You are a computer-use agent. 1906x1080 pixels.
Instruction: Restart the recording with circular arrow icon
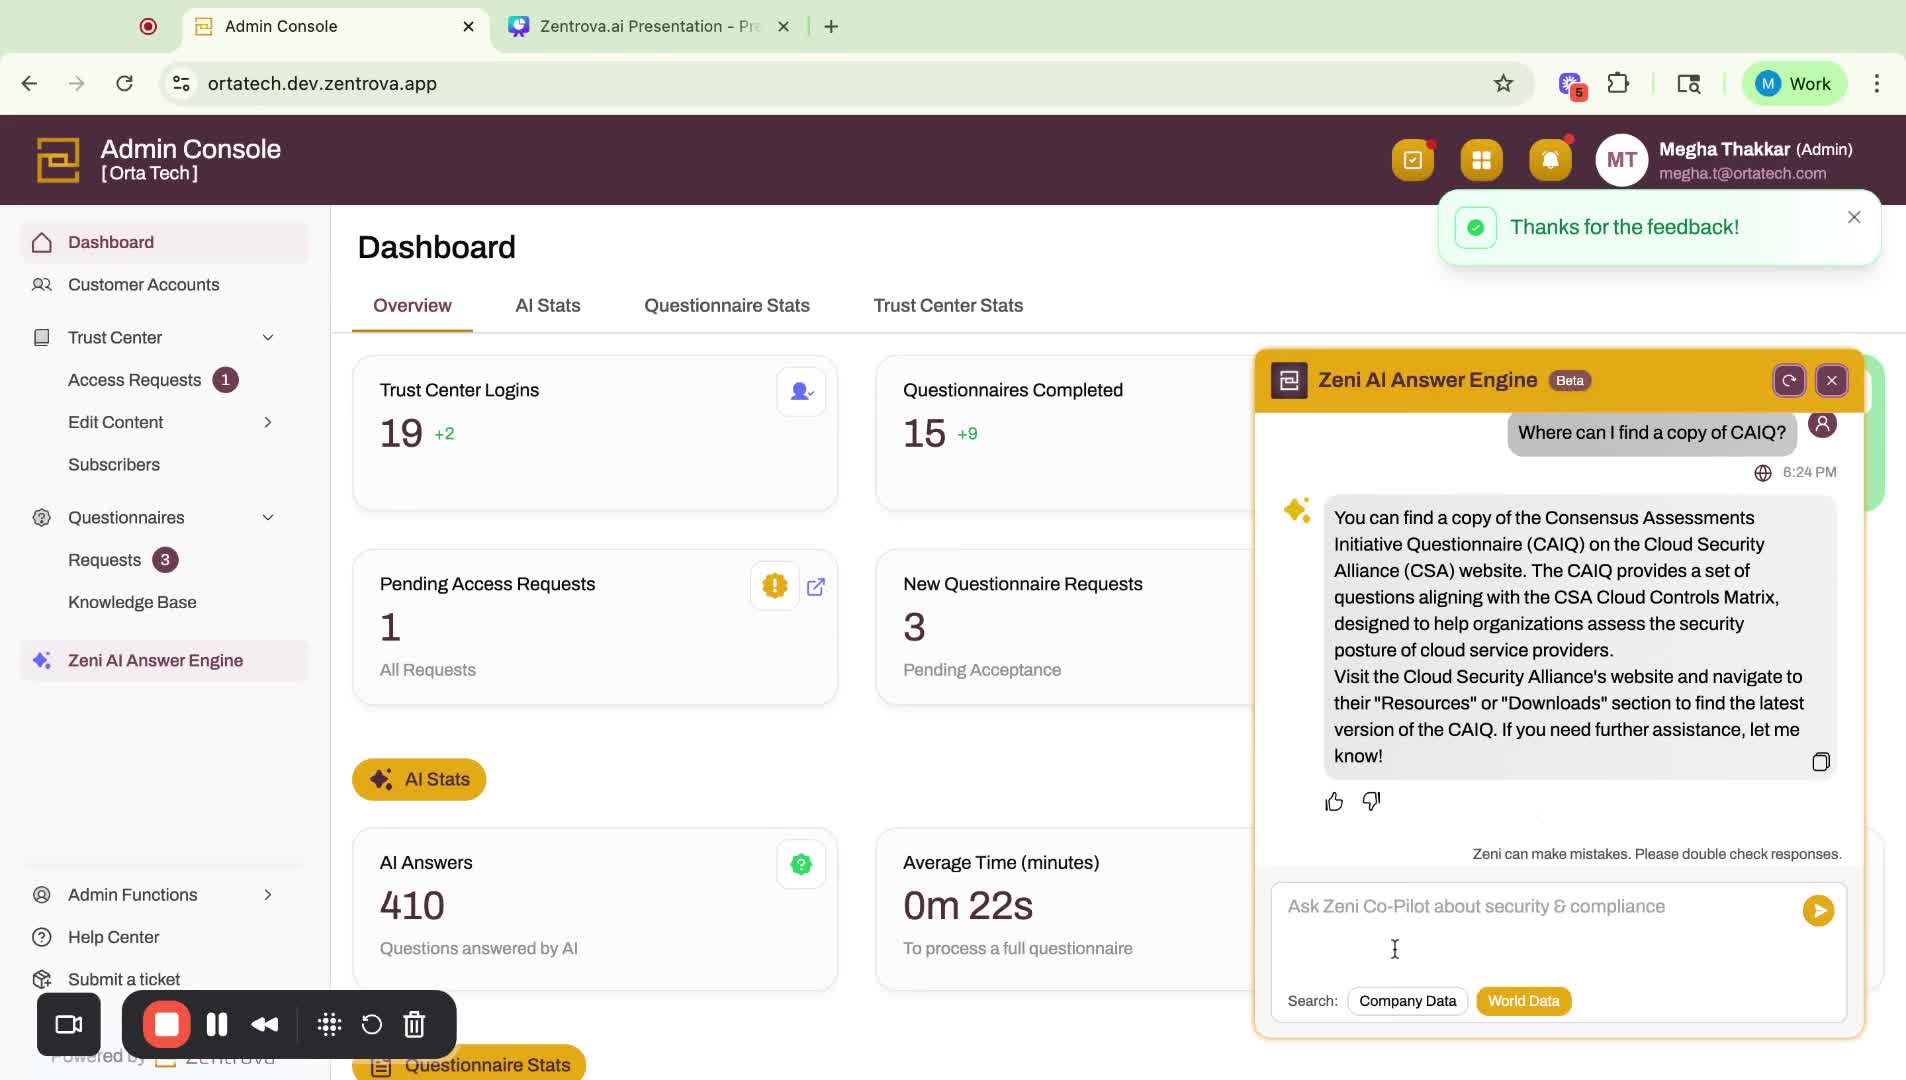(x=371, y=1025)
